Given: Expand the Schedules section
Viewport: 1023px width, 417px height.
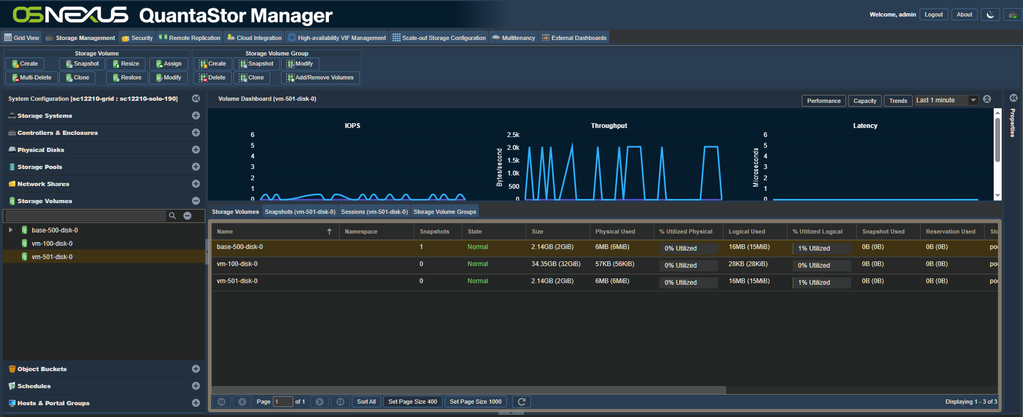Looking at the screenshot, I should click(196, 386).
